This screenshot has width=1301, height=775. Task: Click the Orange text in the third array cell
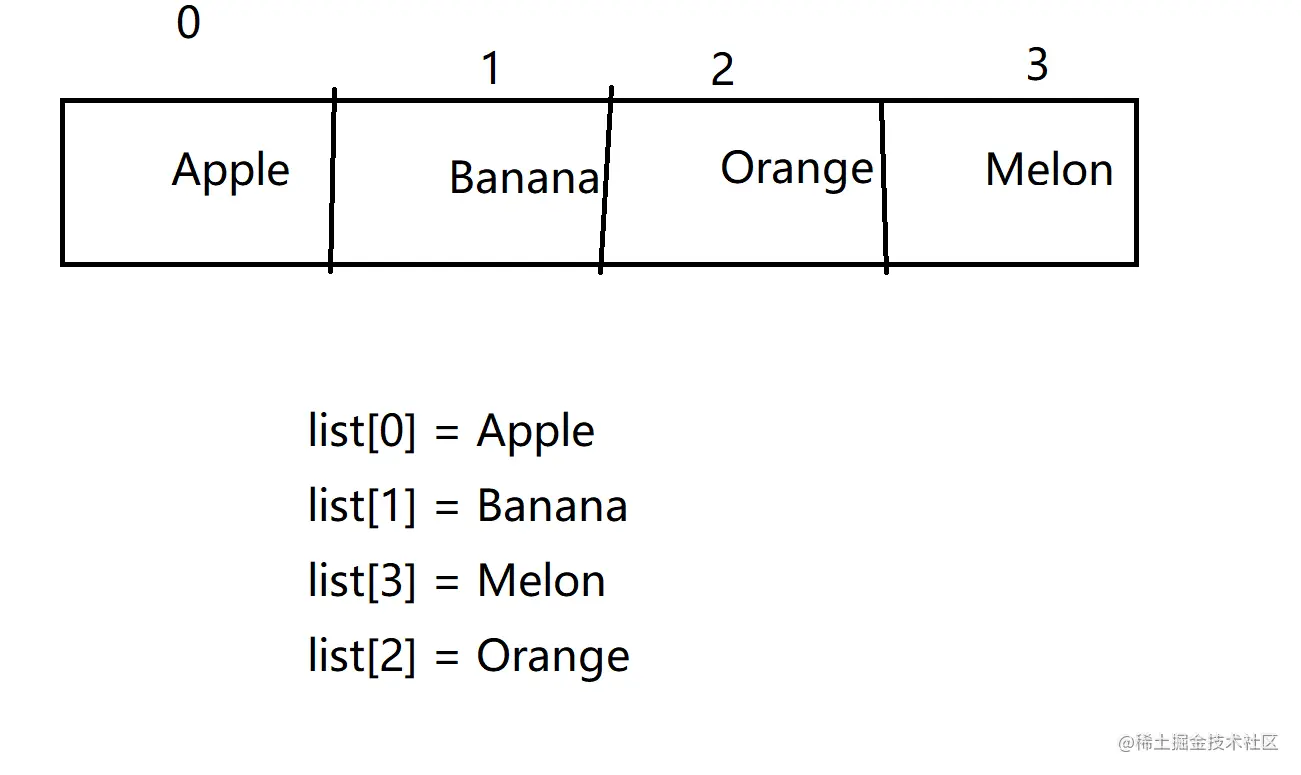point(797,169)
